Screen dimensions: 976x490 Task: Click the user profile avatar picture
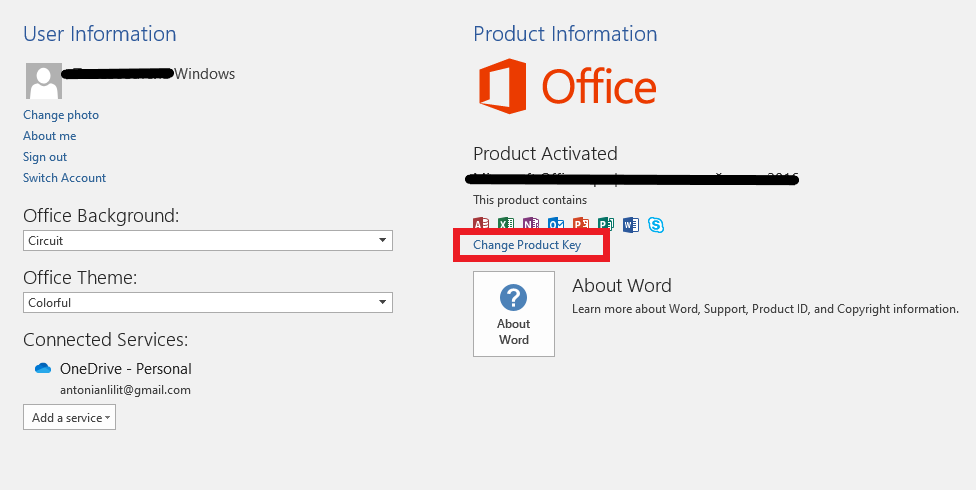pos(44,81)
